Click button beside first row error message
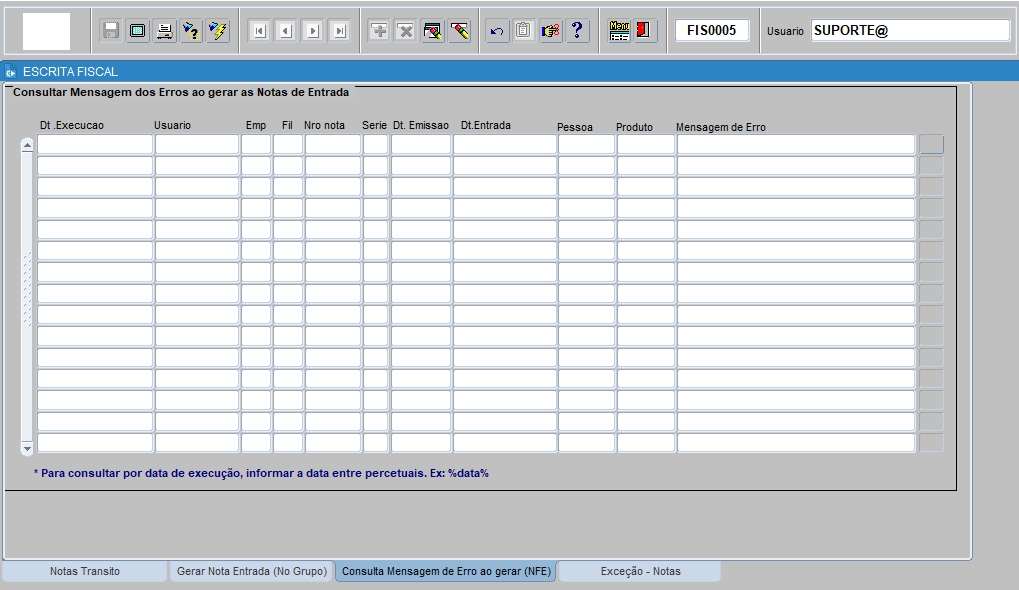 [x=931, y=145]
